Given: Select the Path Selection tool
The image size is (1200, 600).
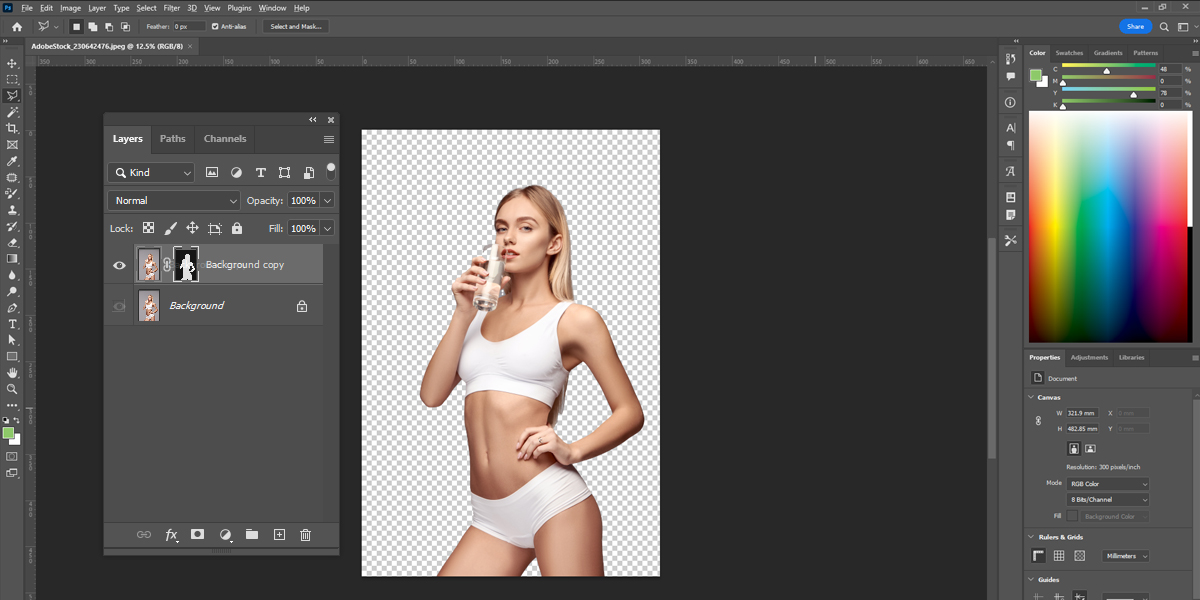Looking at the screenshot, I should tap(12, 340).
